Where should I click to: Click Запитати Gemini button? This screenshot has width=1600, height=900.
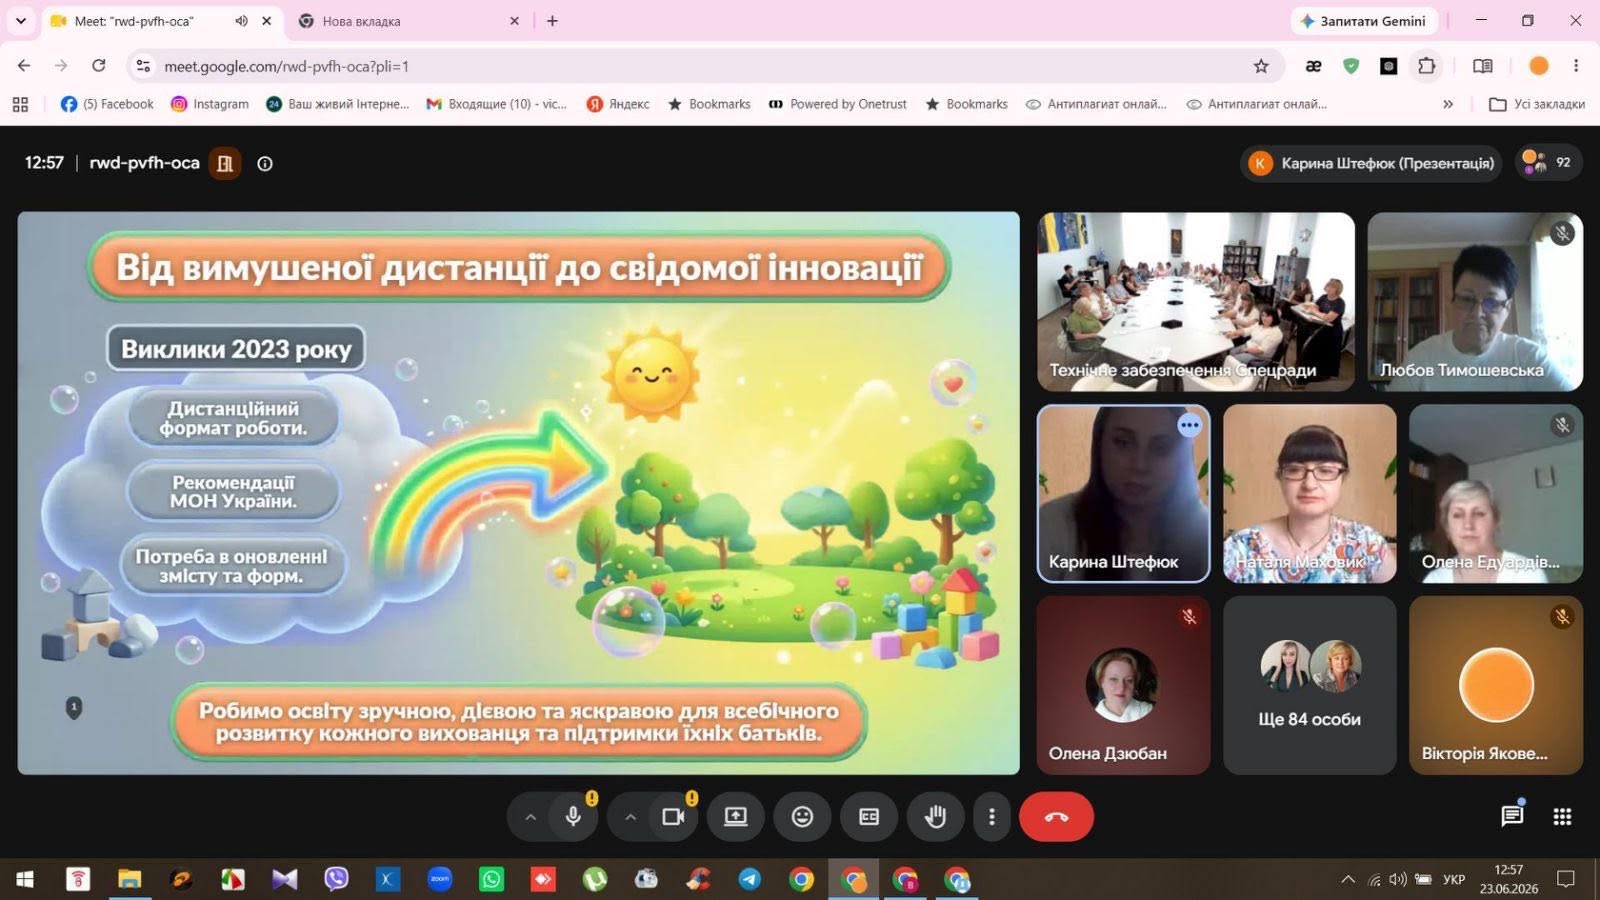click(x=1363, y=21)
